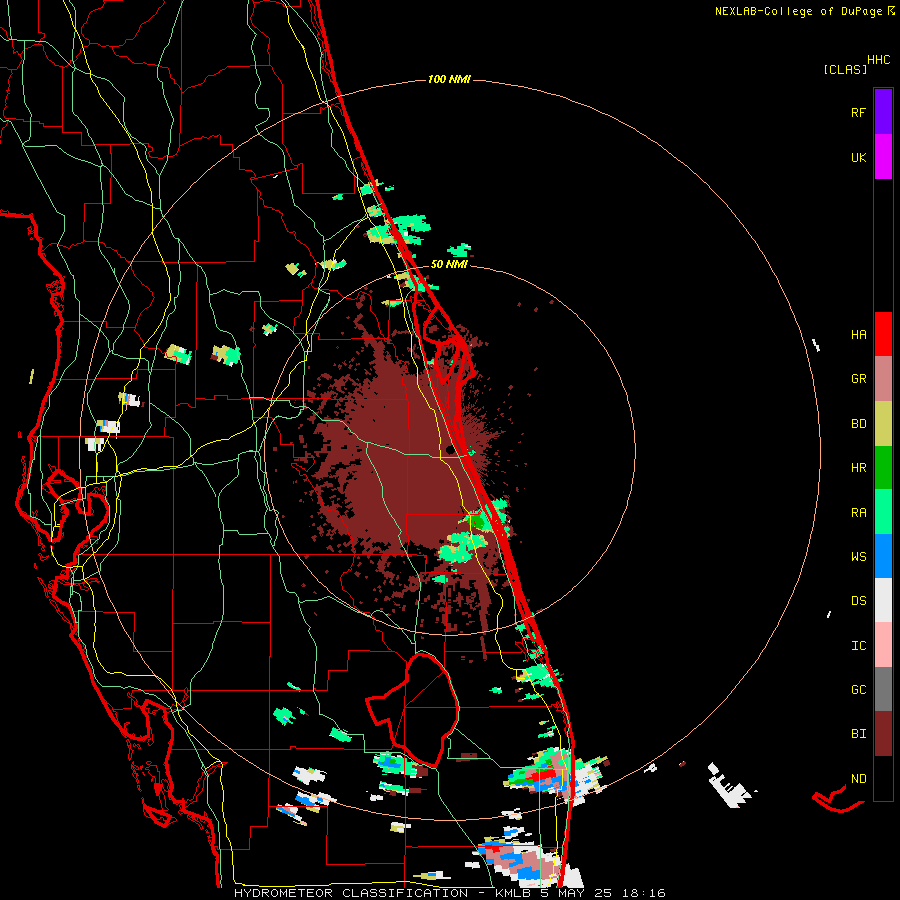This screenshot has width=900, height=900.
Task: Click the HHC product code label
Action: pyautogui.click(x=878, y=60)
